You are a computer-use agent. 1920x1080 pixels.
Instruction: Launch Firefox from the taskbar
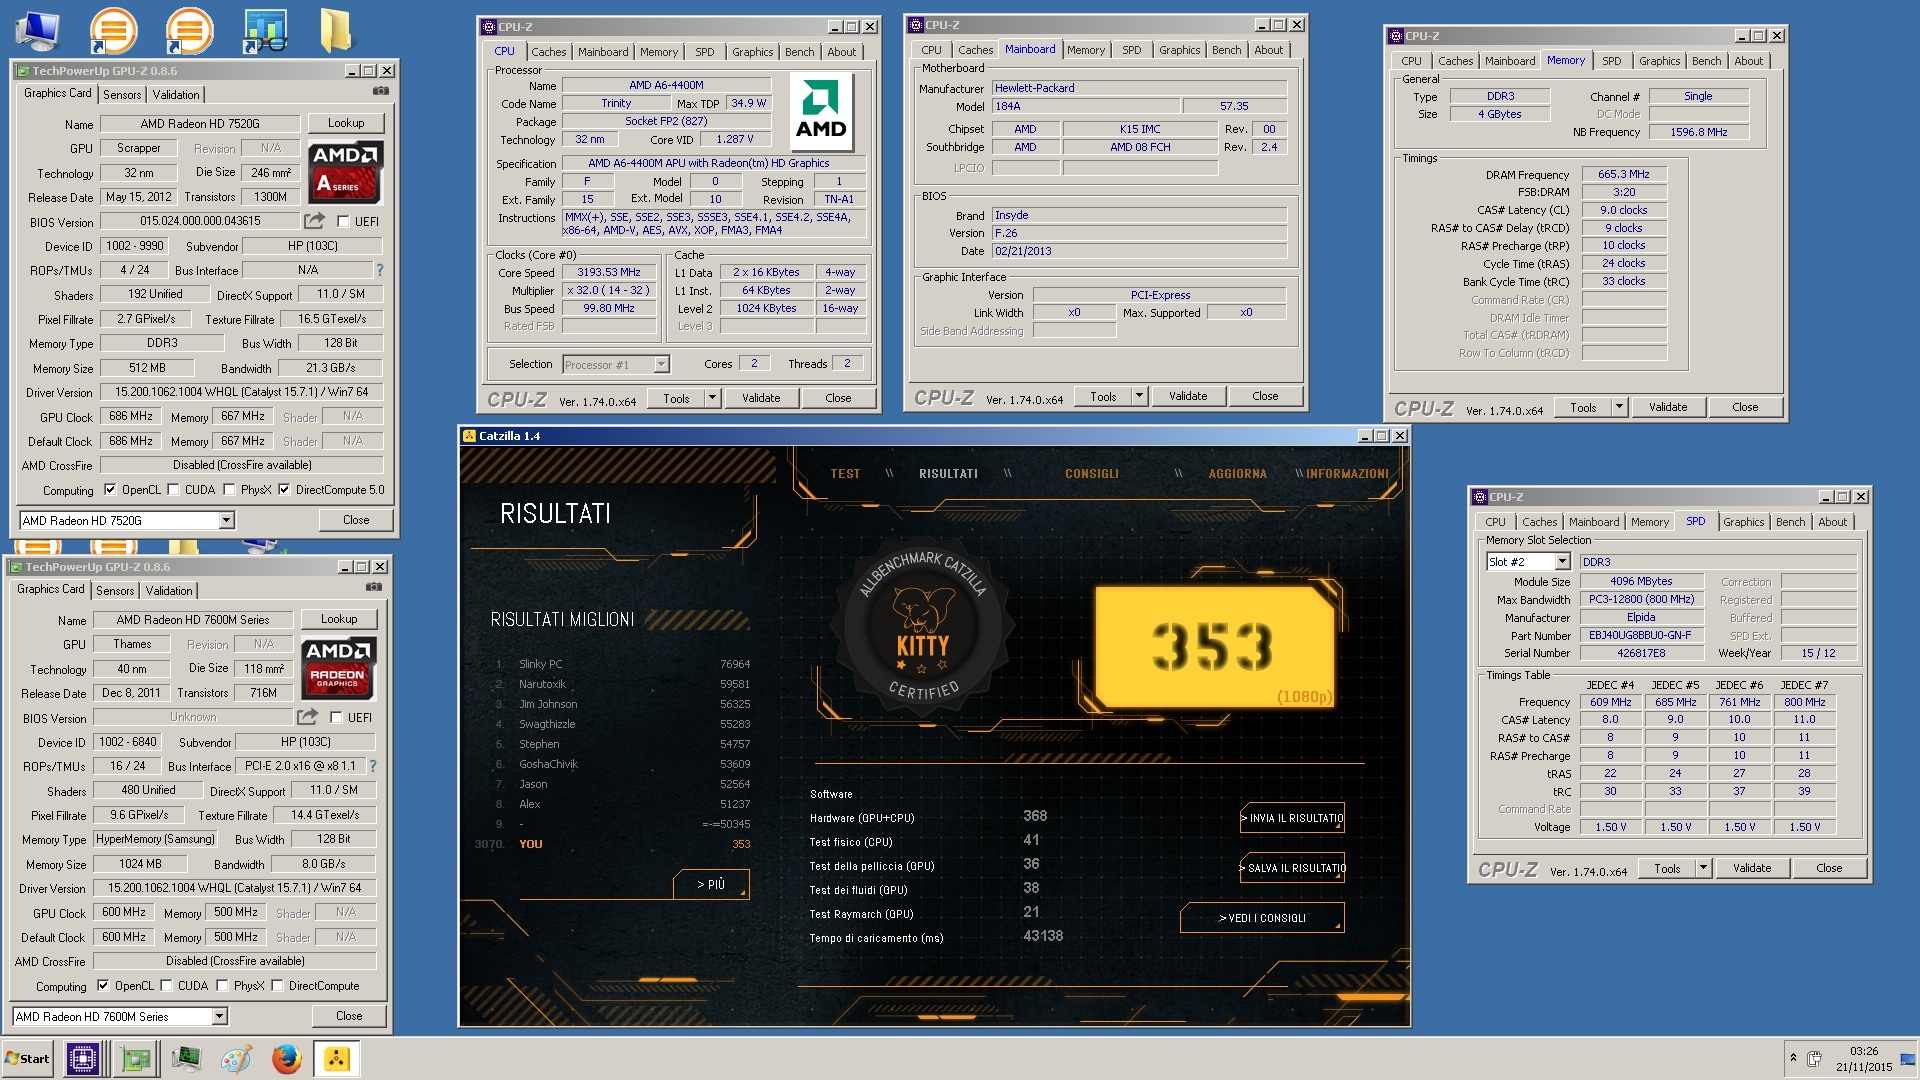click(x=286, y=1058)
